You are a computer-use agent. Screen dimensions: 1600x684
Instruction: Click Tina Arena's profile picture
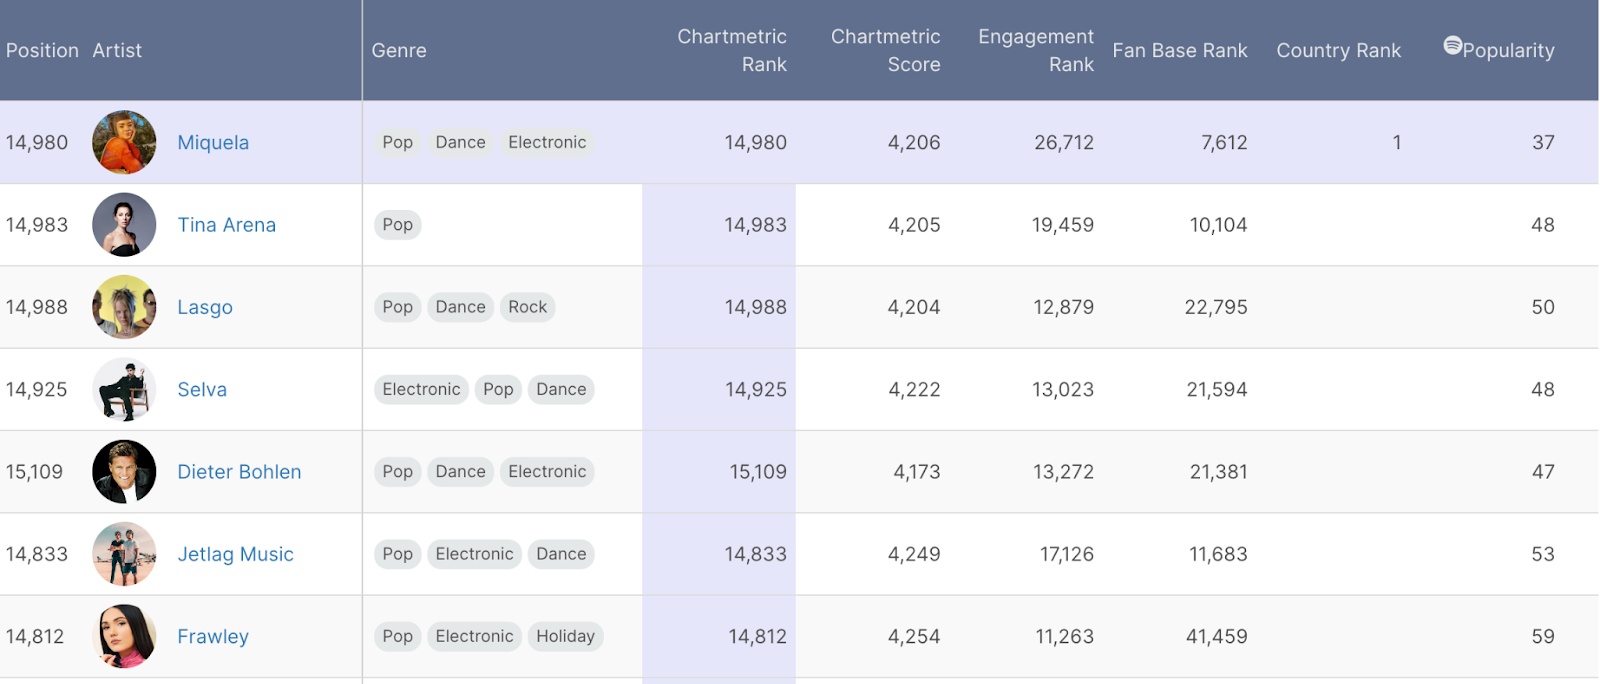point(124,225)
